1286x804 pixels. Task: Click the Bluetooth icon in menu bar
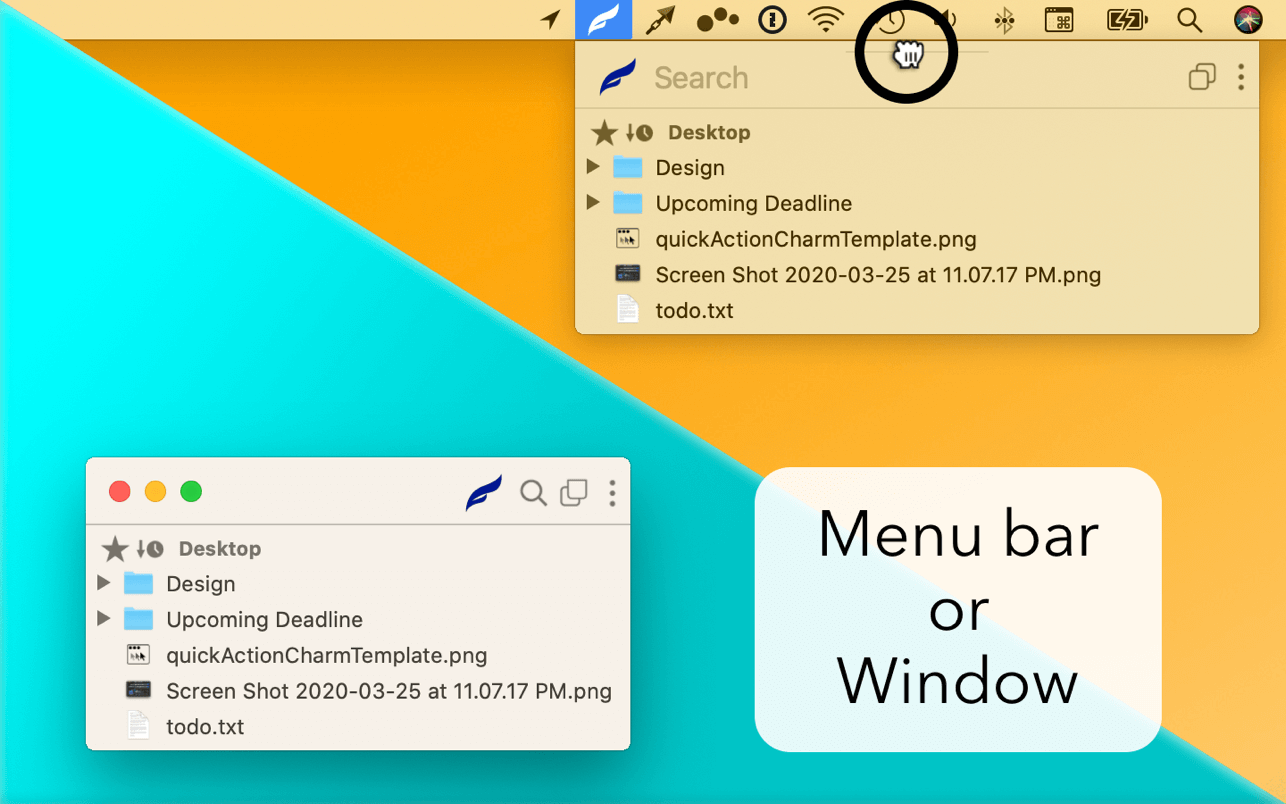click(1004, 20)
